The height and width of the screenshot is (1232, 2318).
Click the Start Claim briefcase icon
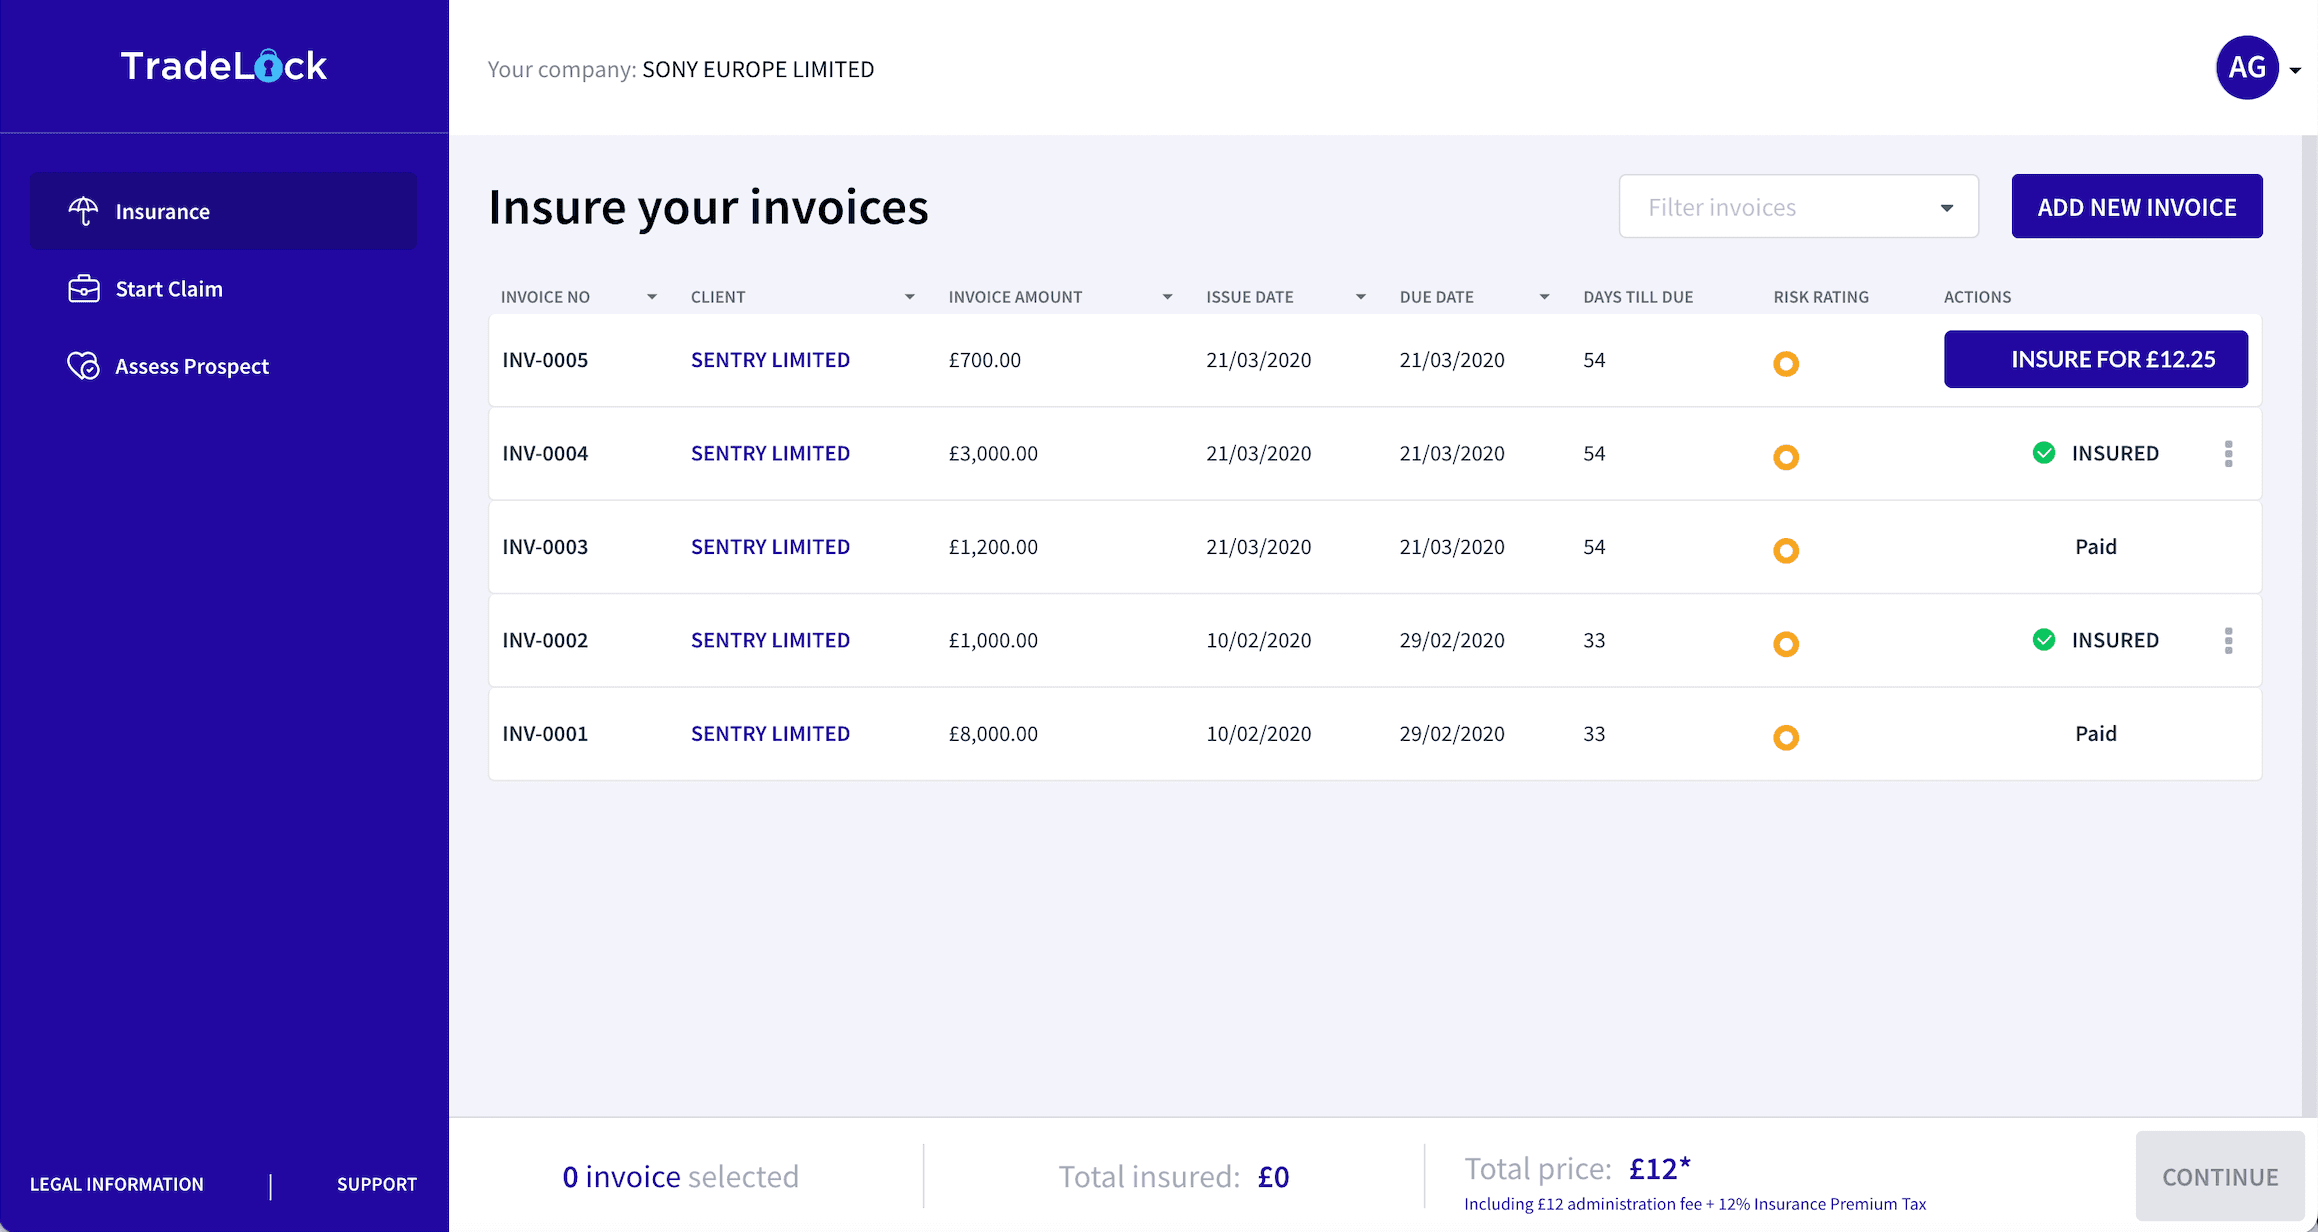tap(83, 289)
